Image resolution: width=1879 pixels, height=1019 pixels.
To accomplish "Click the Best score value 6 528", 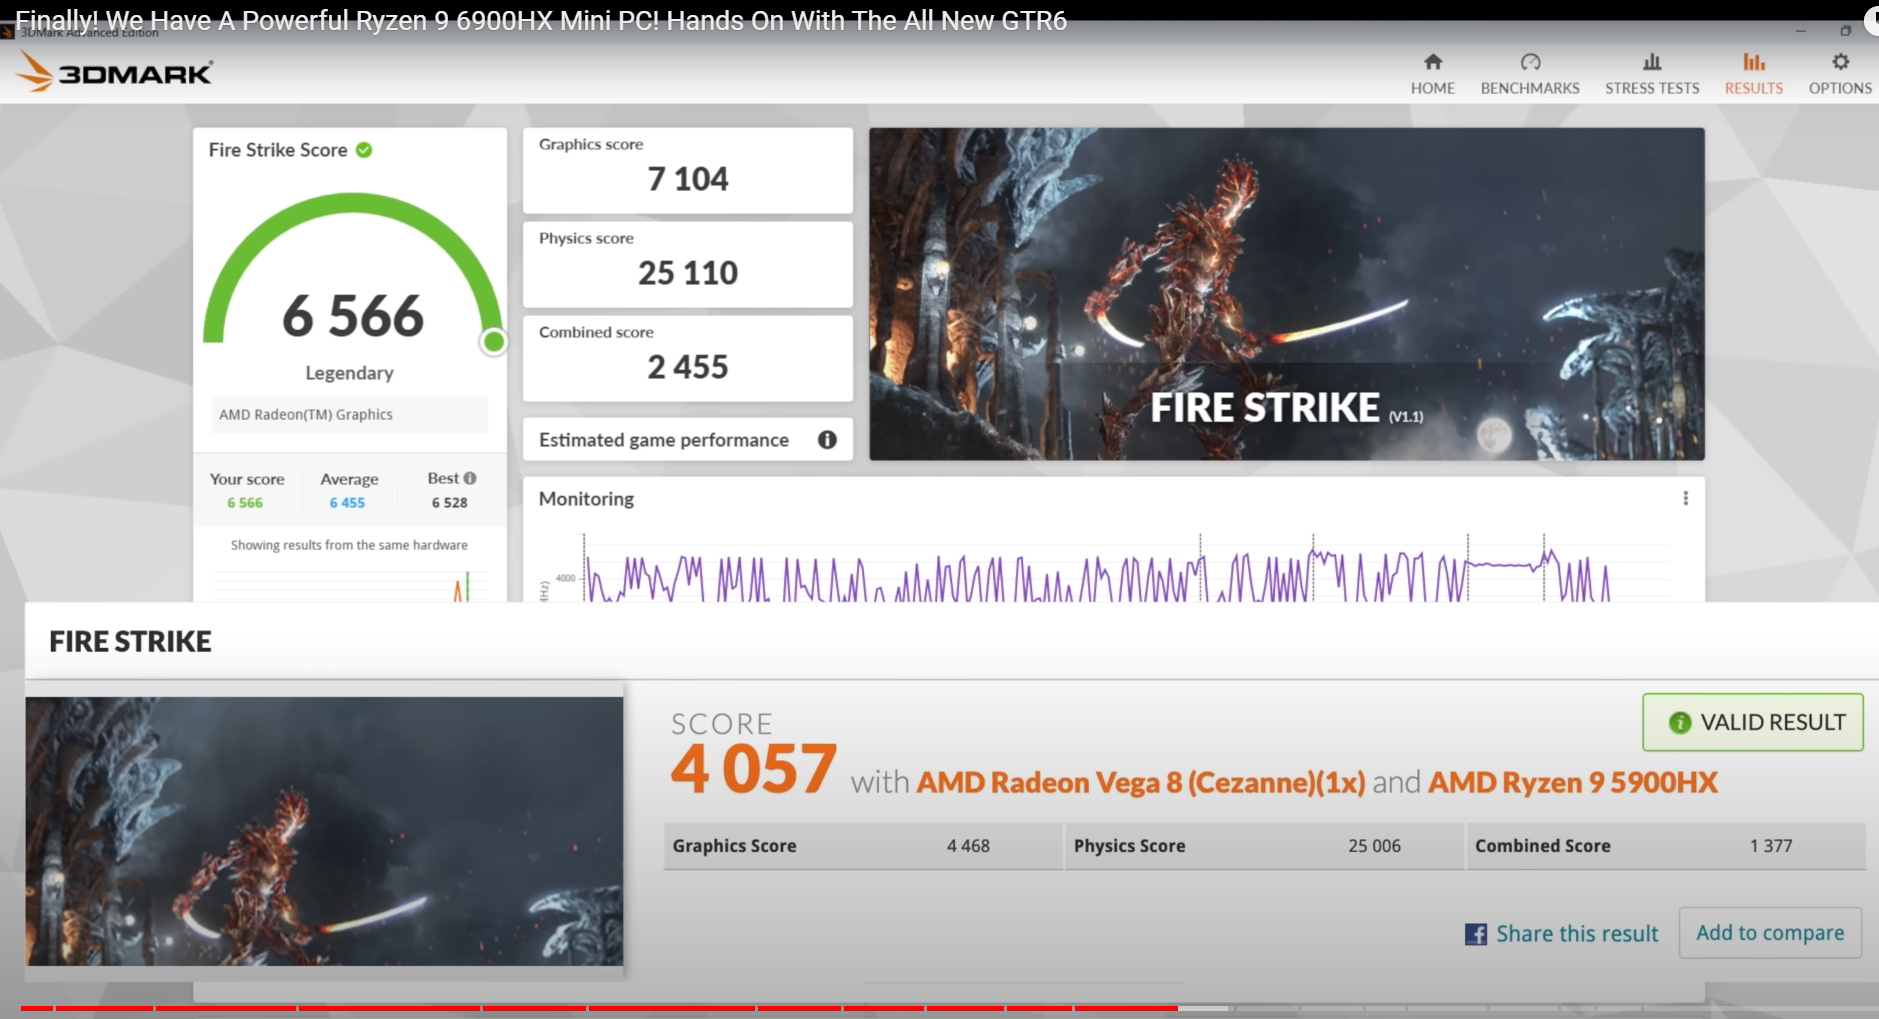I will click(x=449, y=503).
